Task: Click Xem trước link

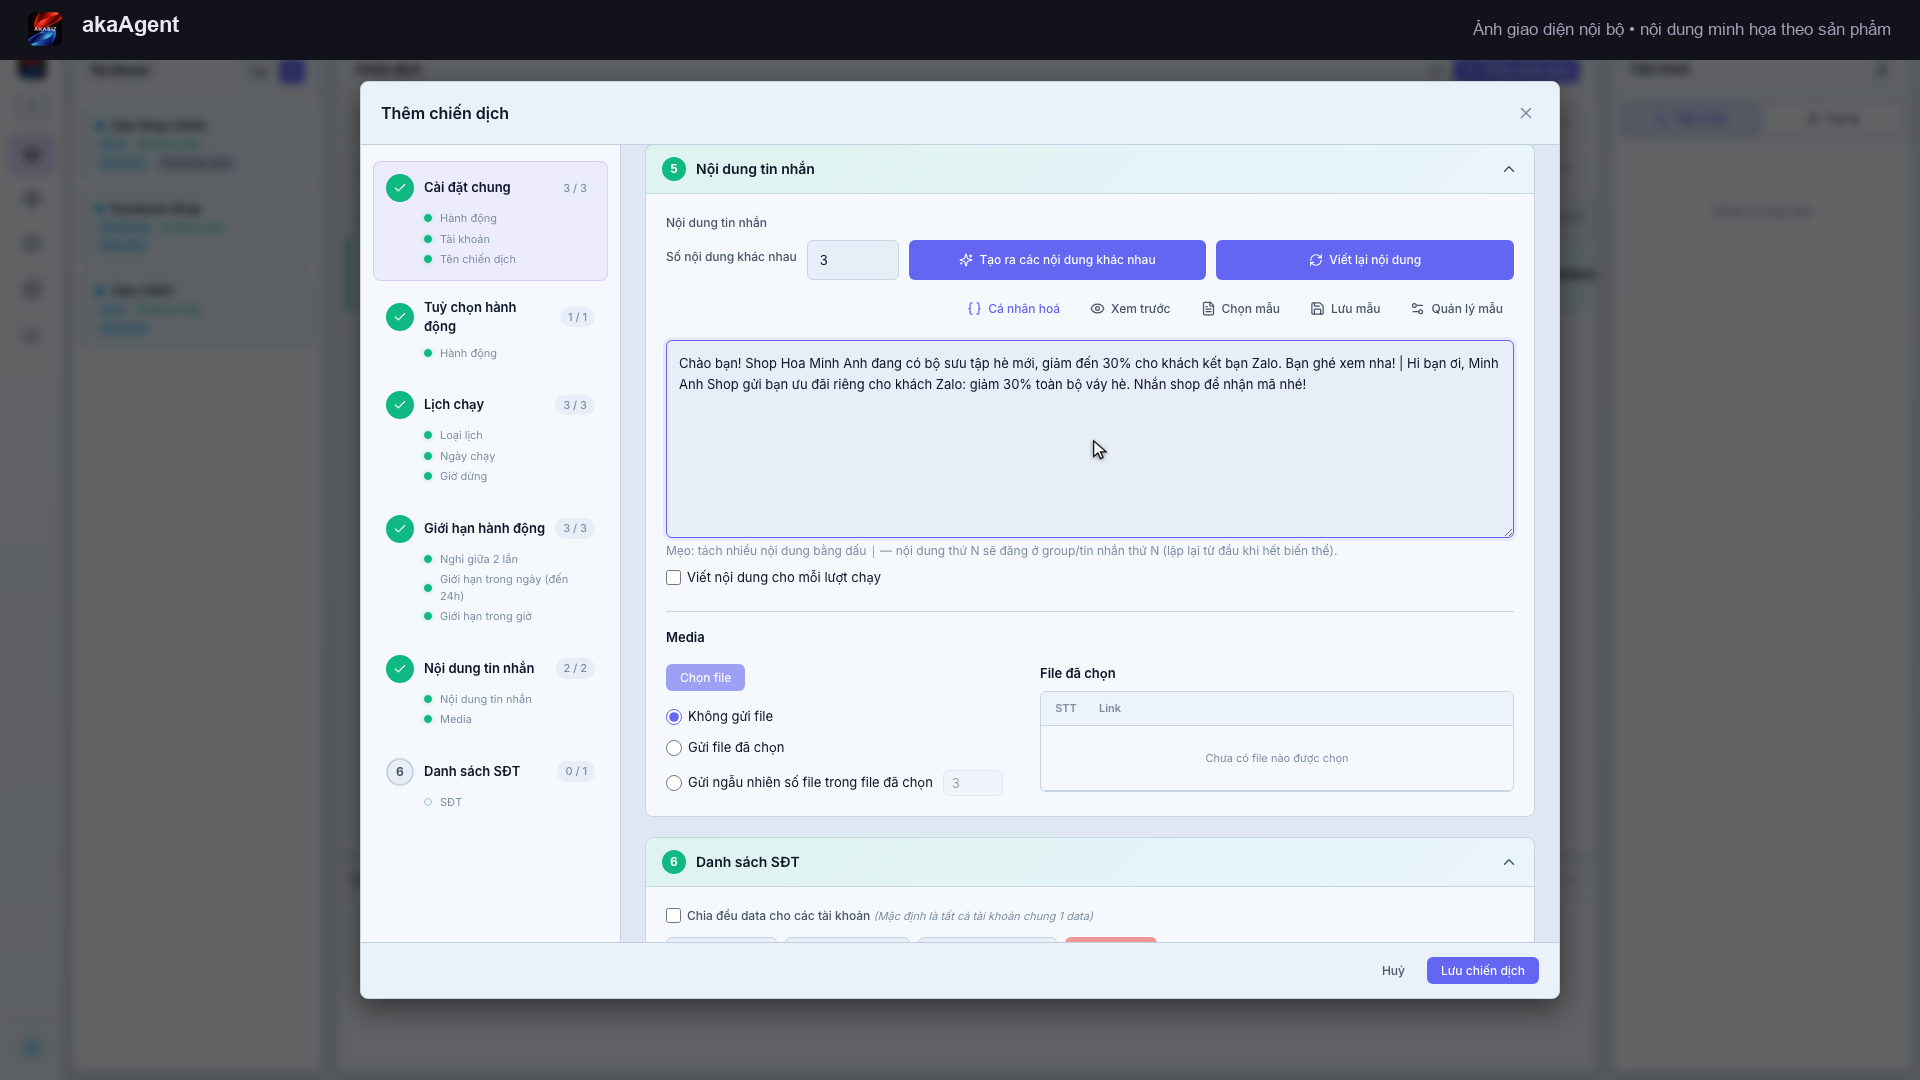Action: click(x=1130, y=309)
